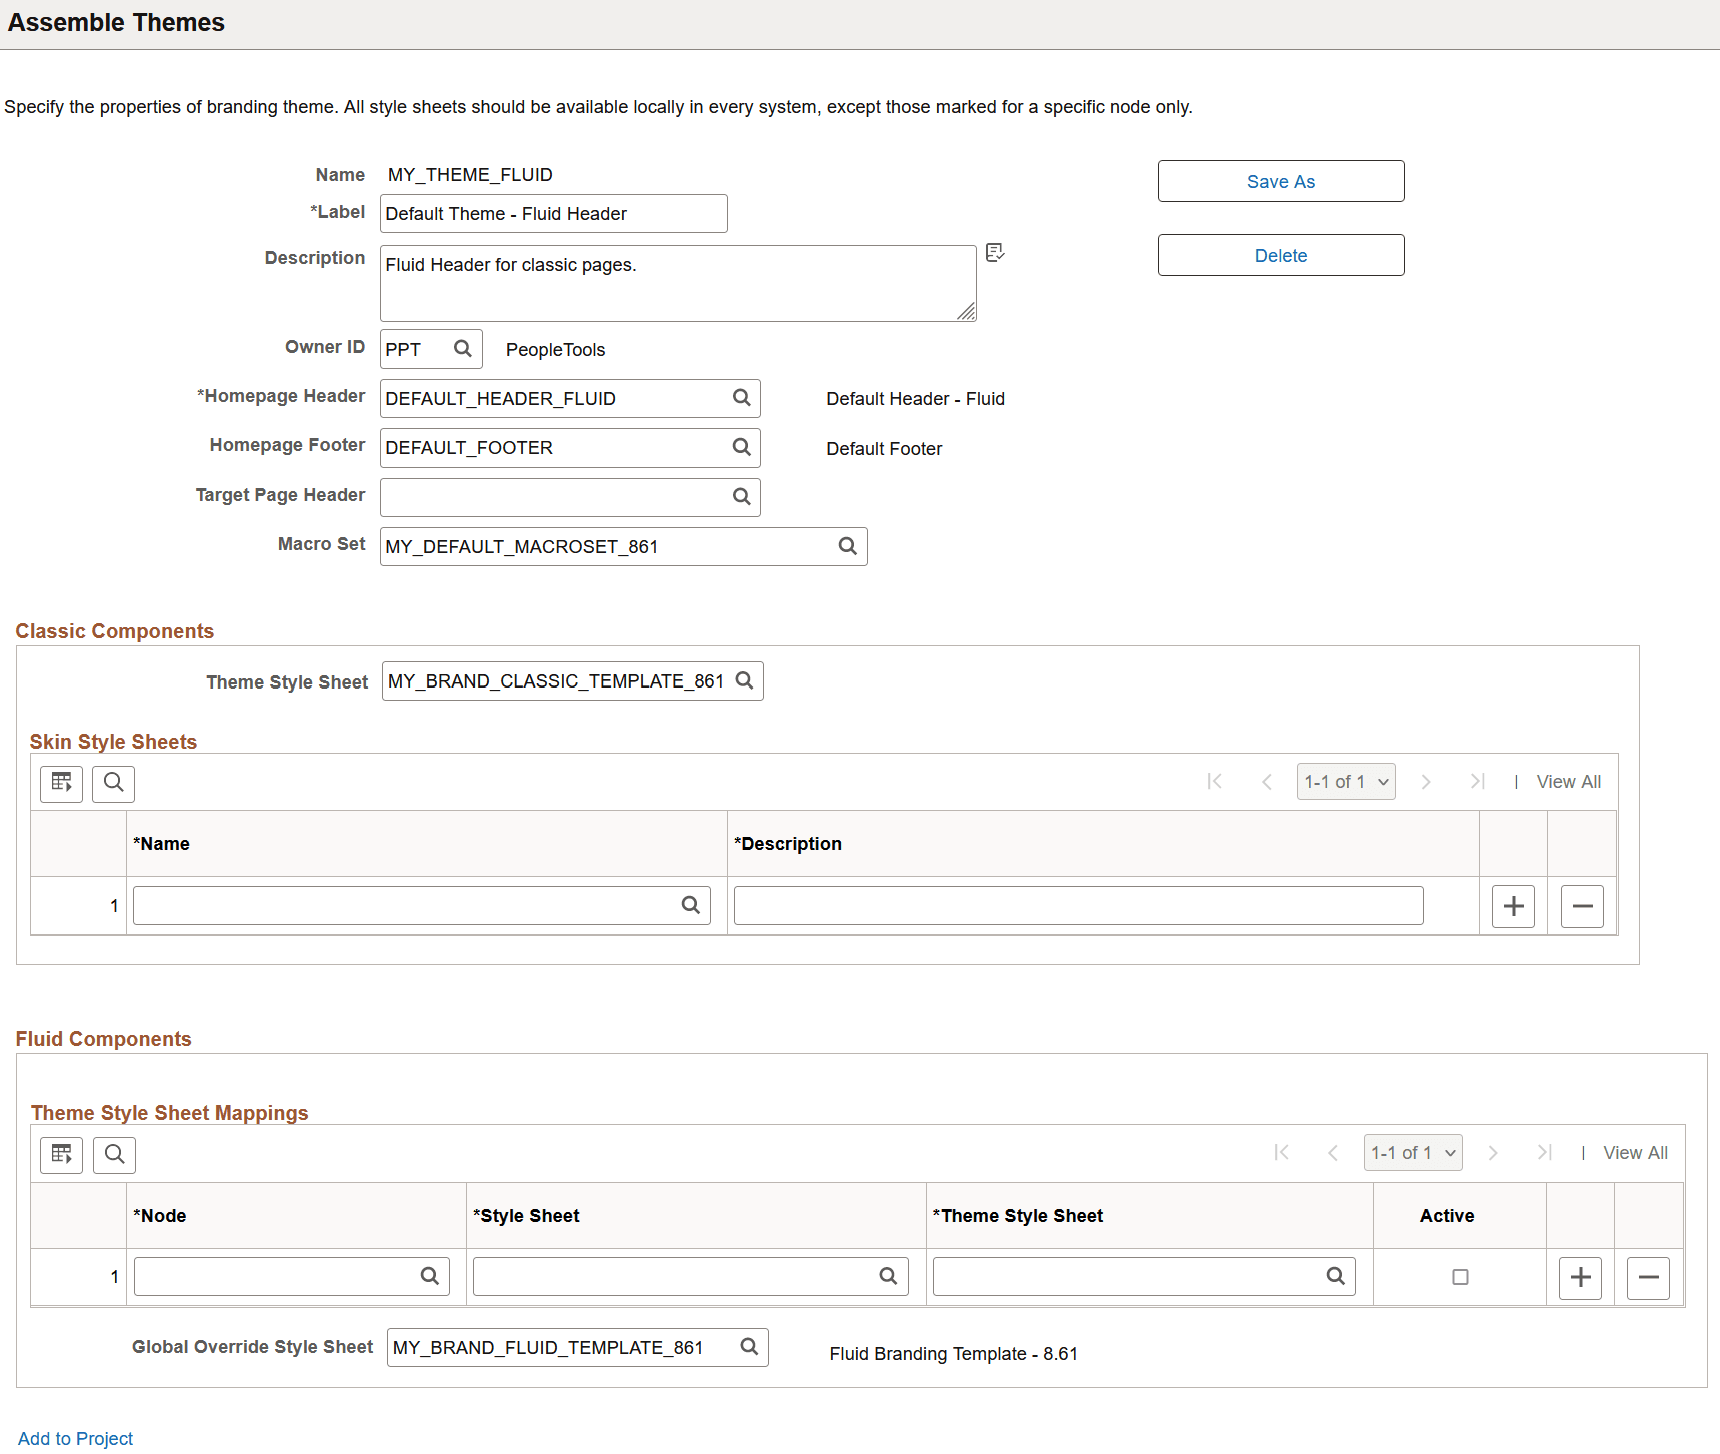Open the Add to Project link
Image resolution: width=1720 pixels, height=1454 pixels.
(75, 1438)
